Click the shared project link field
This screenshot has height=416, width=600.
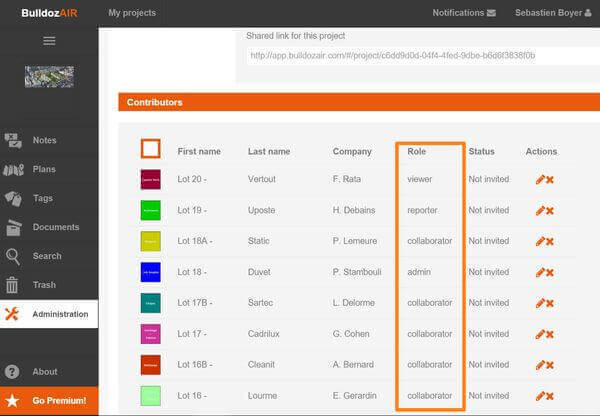pyautogui.click(x=423, y=56)
